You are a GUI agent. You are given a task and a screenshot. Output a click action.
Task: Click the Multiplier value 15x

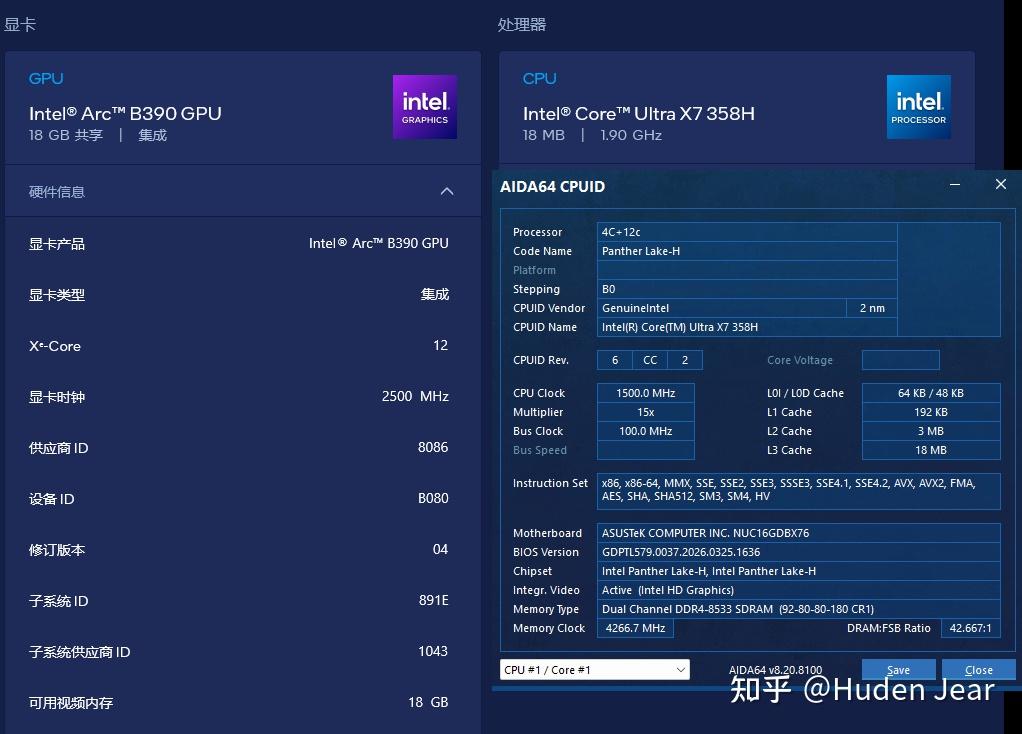(645, 412)
